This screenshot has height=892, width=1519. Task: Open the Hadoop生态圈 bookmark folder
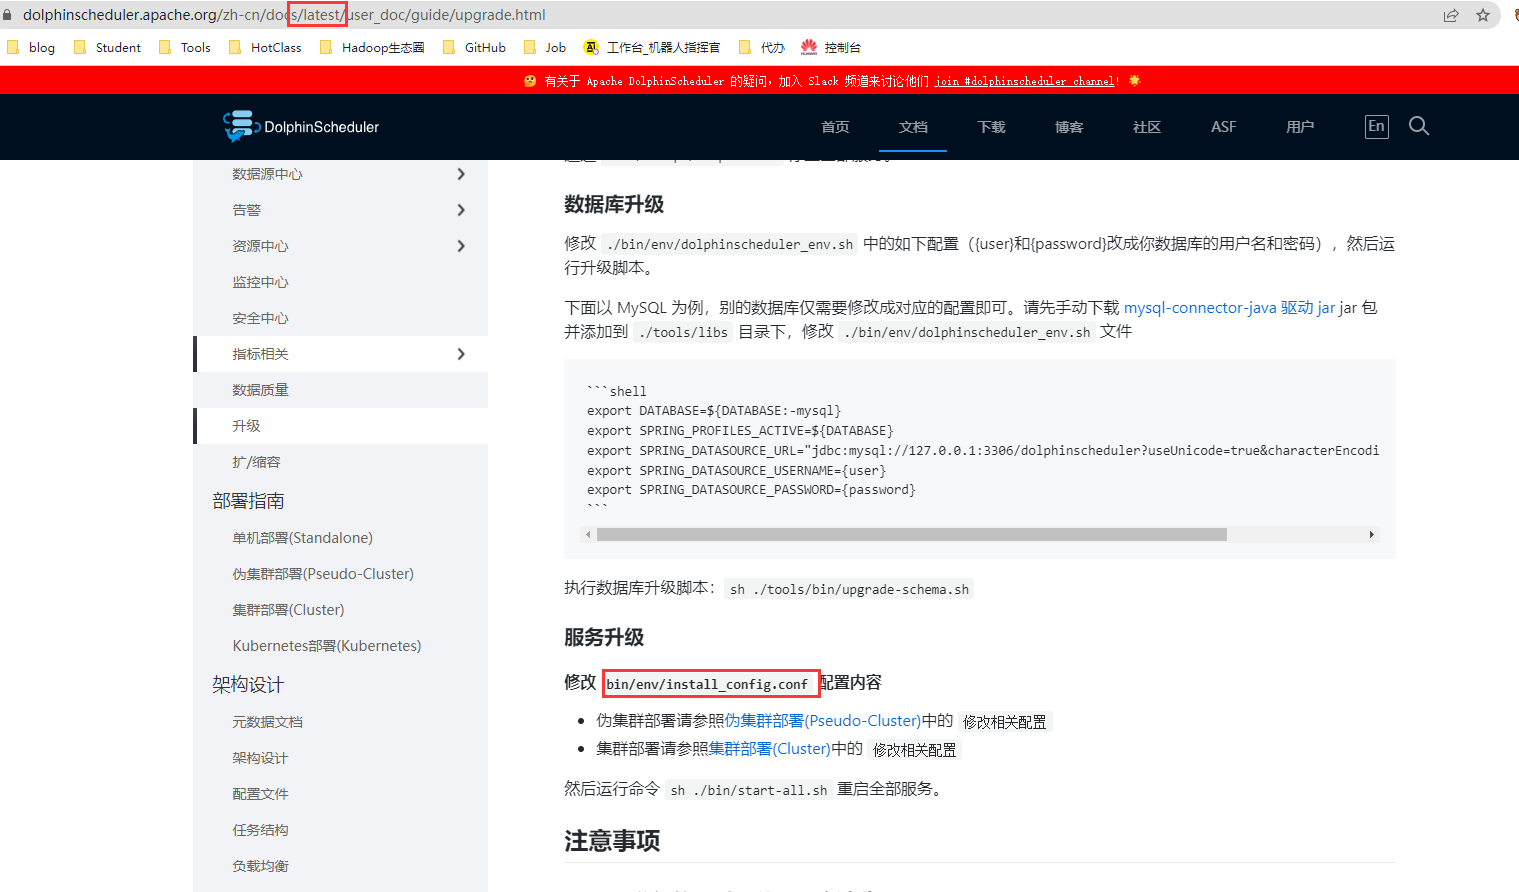coord(372,47)
